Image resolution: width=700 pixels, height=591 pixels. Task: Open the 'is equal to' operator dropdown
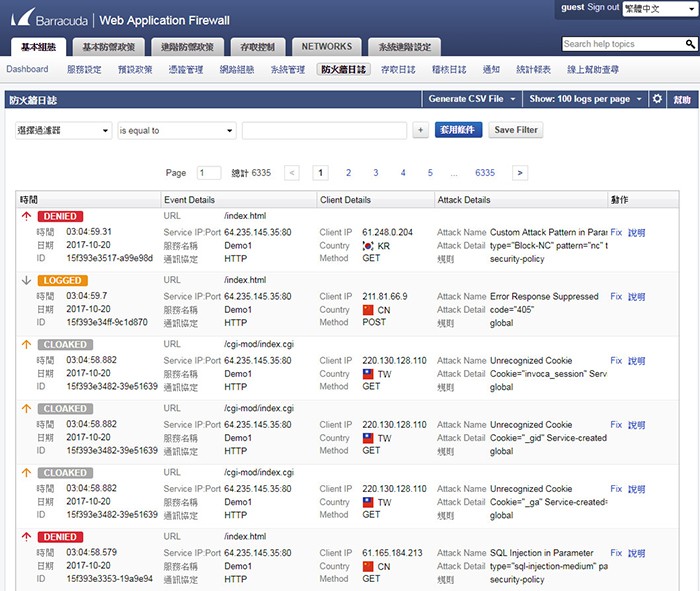point(175,130)
